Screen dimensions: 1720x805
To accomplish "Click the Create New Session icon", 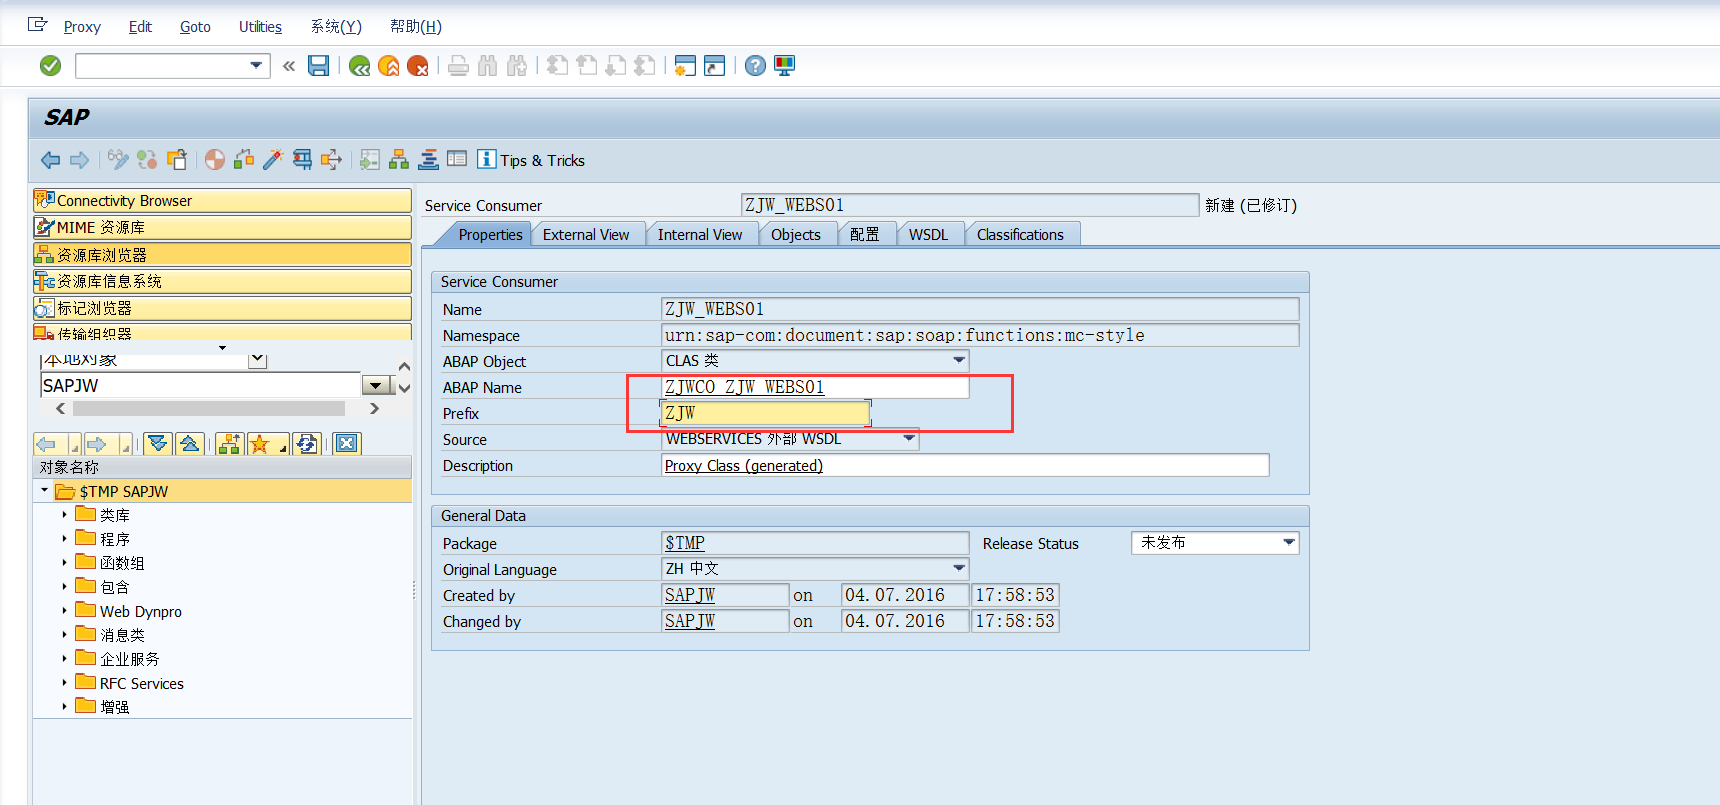I will (x=685, y=66).
